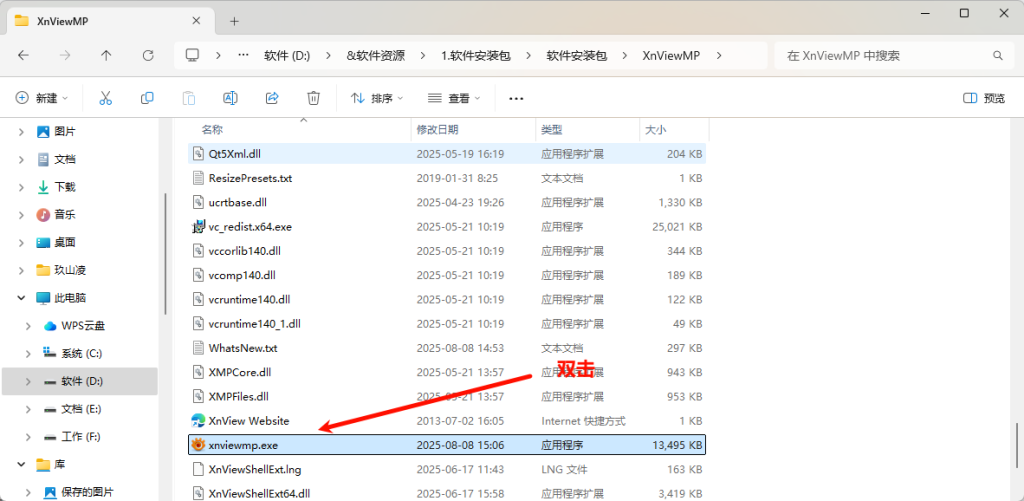Click the Rename icon in toolbar
The image size is (1024, 501).
[230, 98]
